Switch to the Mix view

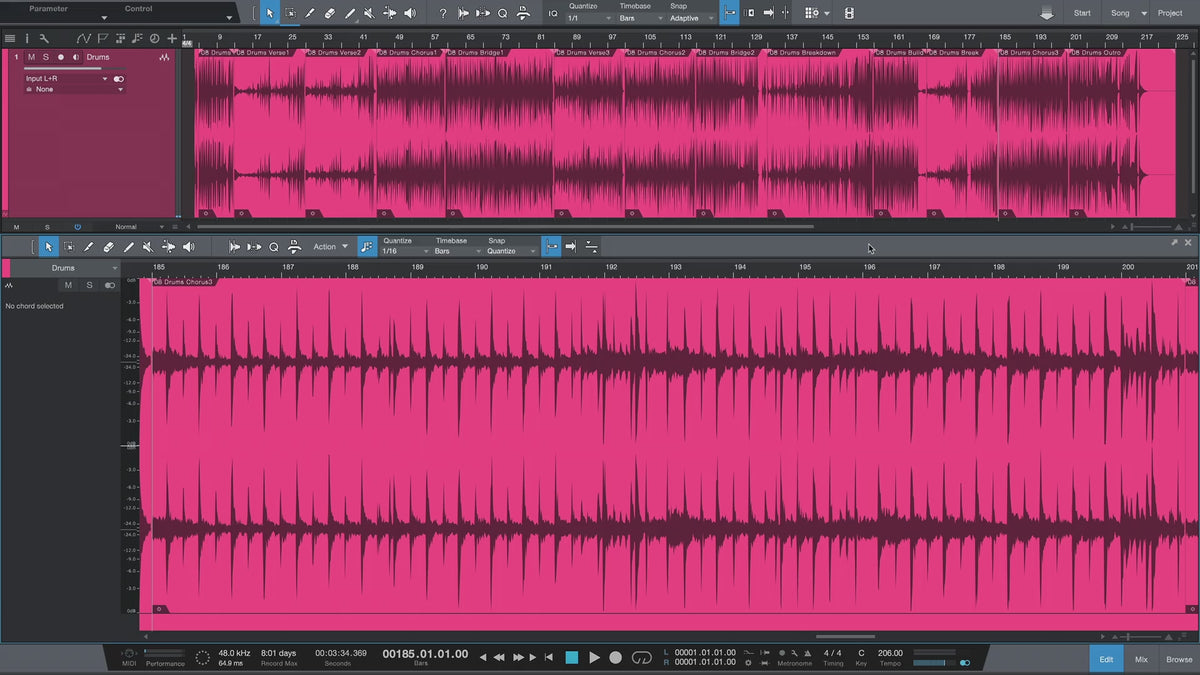coord(1141,659)
